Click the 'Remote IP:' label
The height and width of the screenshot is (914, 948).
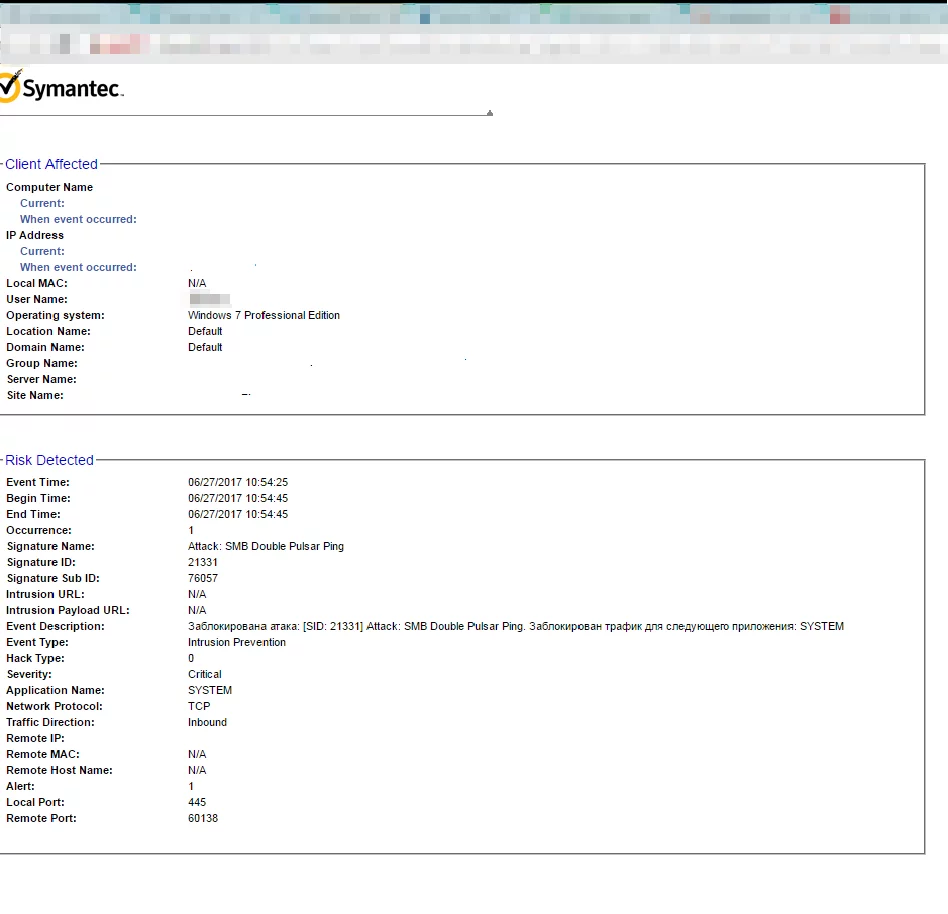(x=35, y=739)
